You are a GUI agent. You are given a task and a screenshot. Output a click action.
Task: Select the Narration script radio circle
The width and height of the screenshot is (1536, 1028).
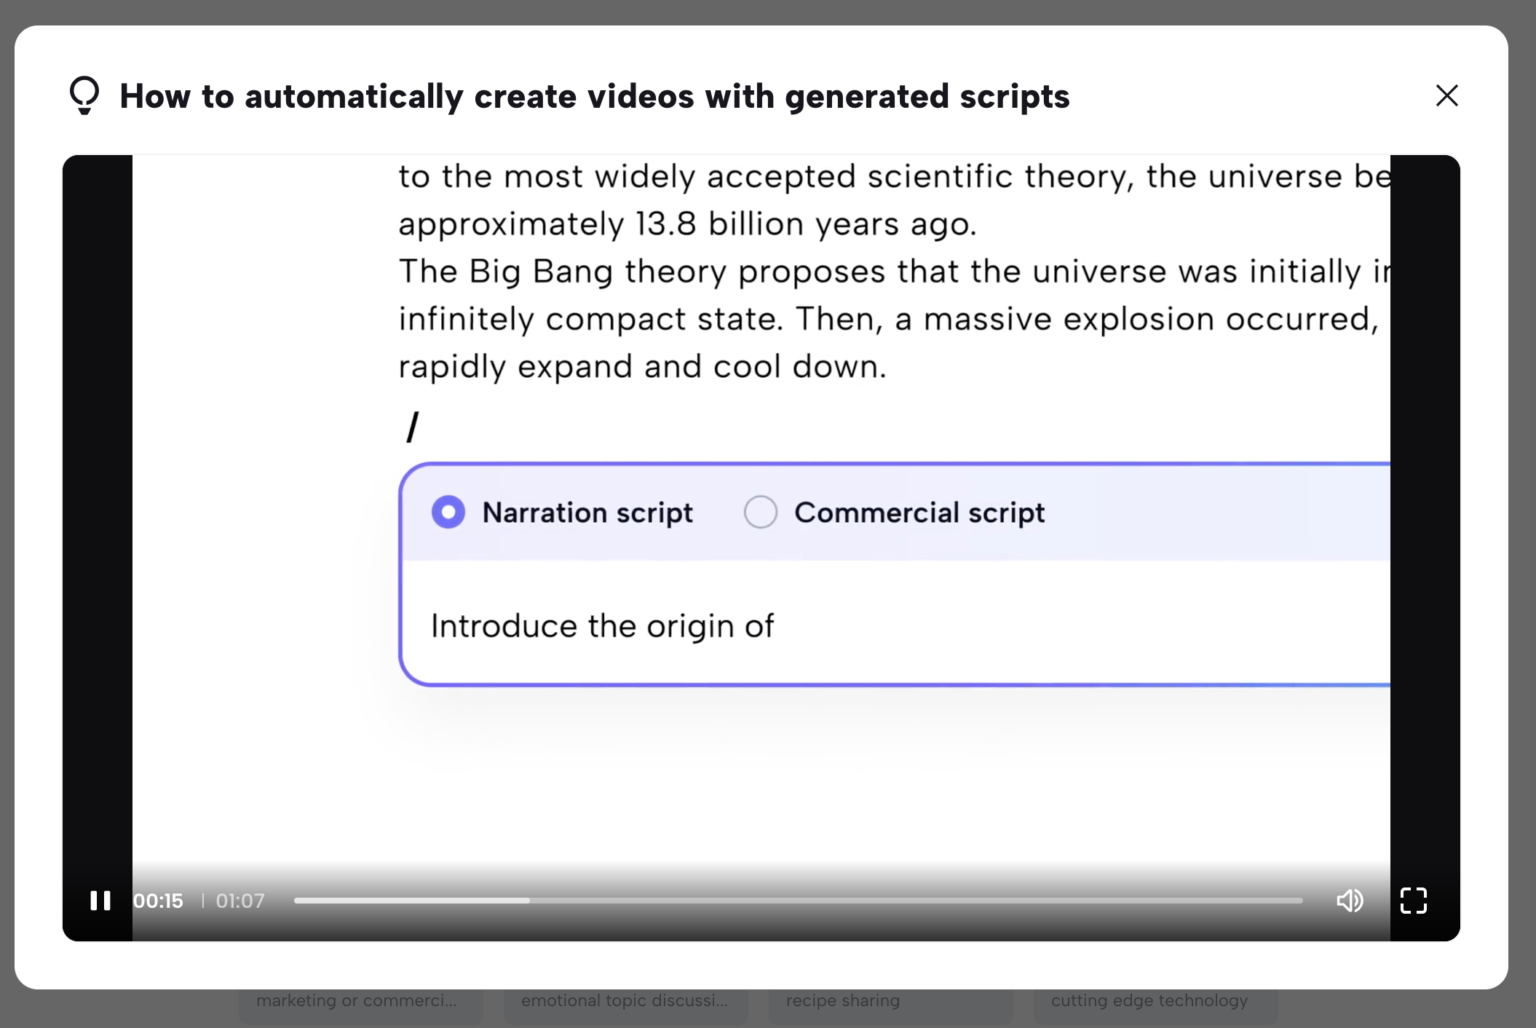click(x=448, y=512)
